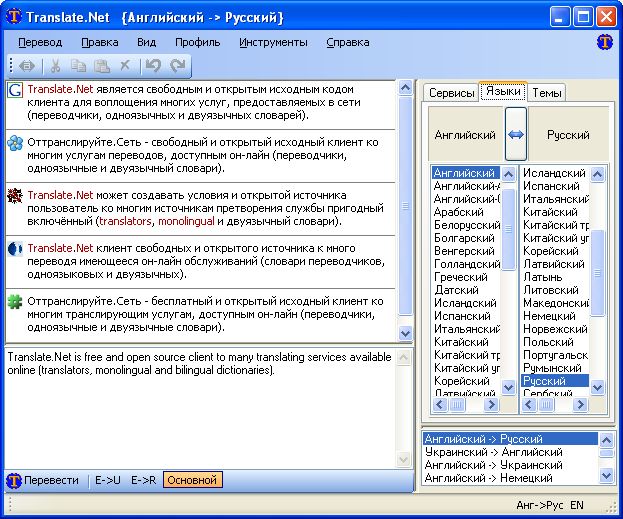Choose Немецкий in target language list

(550, 316)
